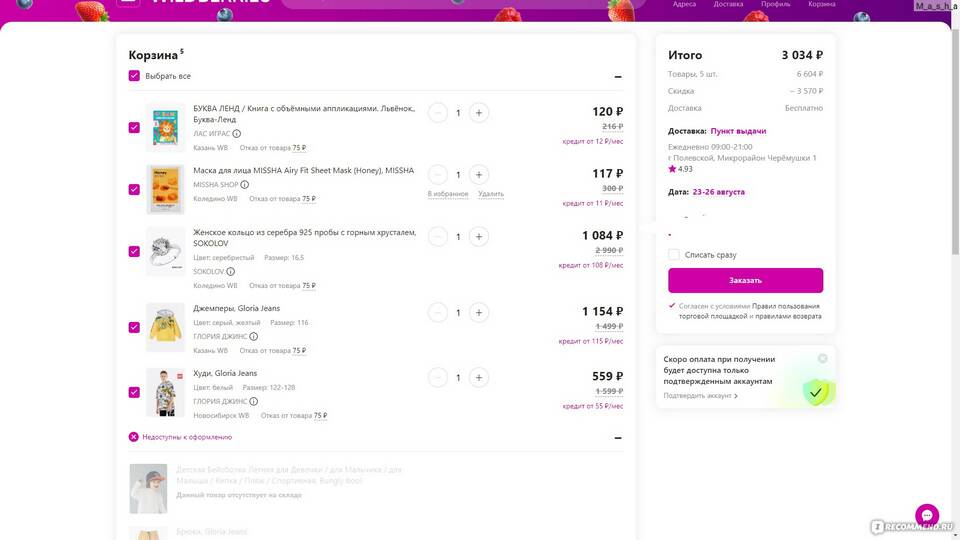This screenshot has height=540, width=960.
Task: Collapse the 'Недоступны к оформлению' section
Action: click(x=618, y=437)
